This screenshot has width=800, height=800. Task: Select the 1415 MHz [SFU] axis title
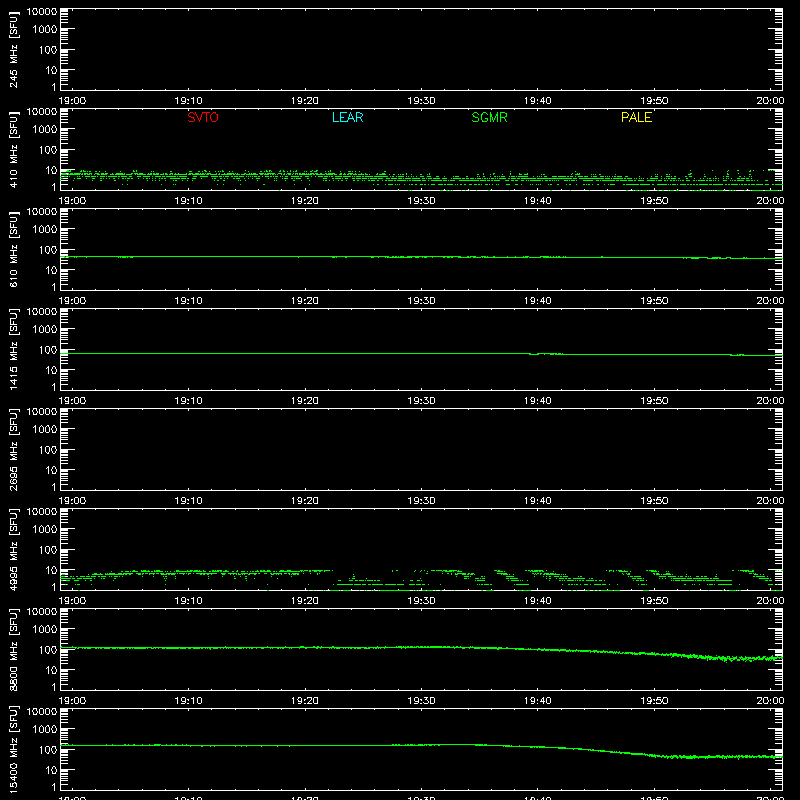13,350
